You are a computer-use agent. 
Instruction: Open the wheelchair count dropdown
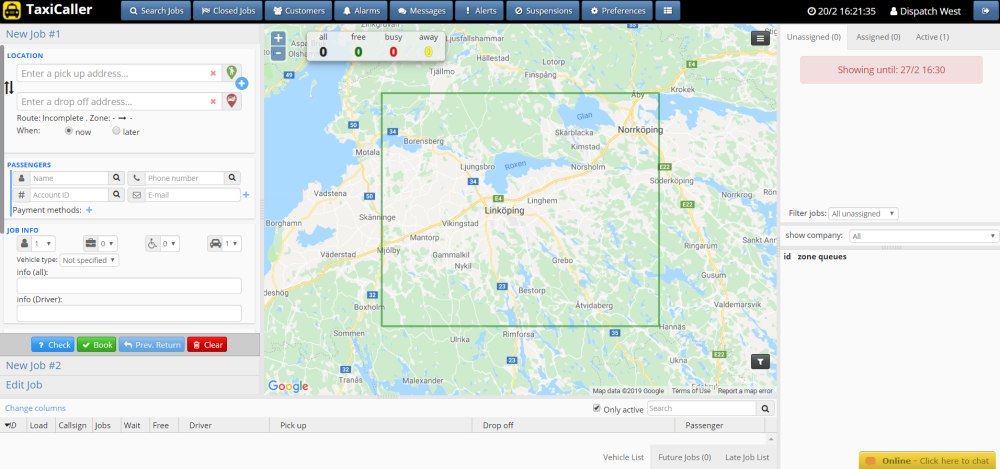(x=169, y=243)
